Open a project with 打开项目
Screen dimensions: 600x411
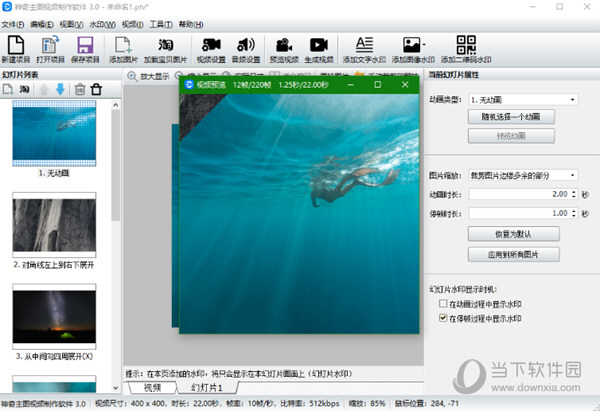pyautogui.click(x=51, y=49)
